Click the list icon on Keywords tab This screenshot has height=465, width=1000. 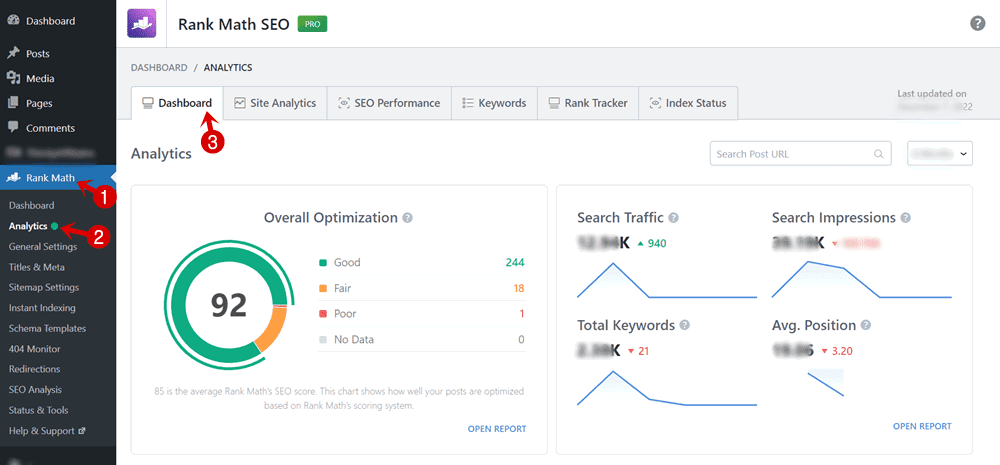click(467, 103)
